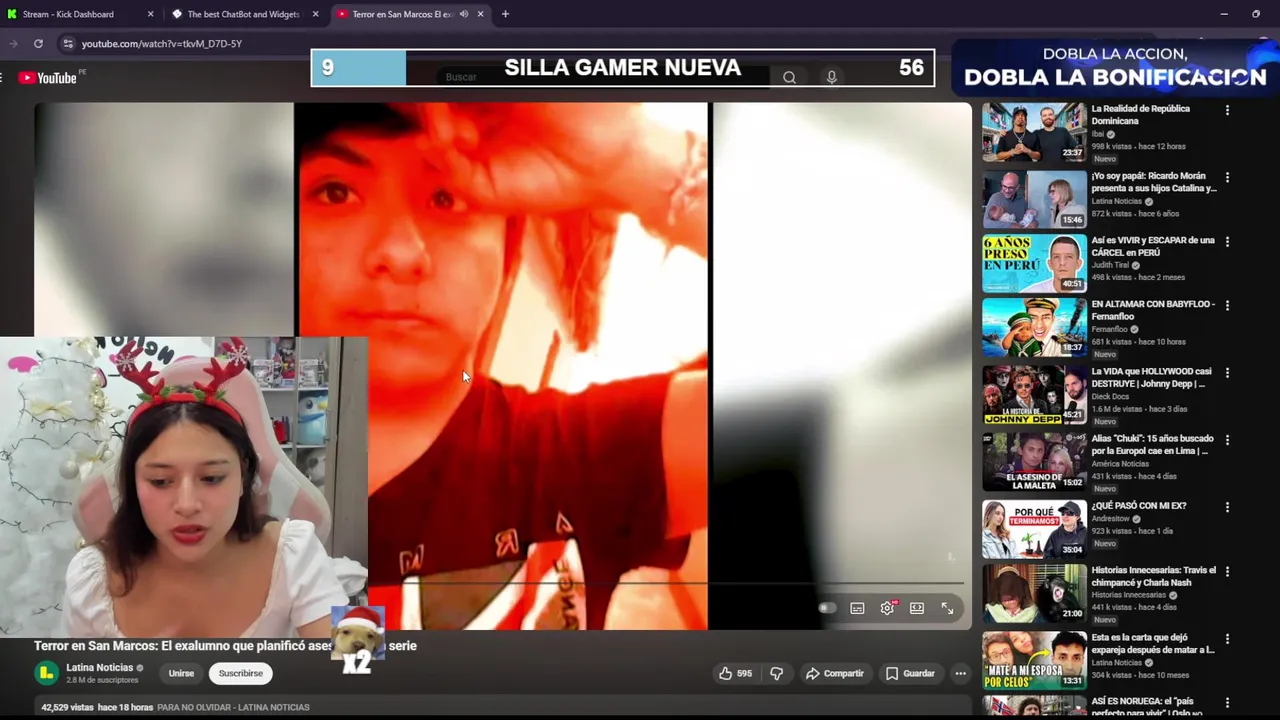Open Historias Innecesarias Travis el chimpancé video
Viewport: 1280px width, 720px height.
pyautogui.click(x=1034, y=593)
